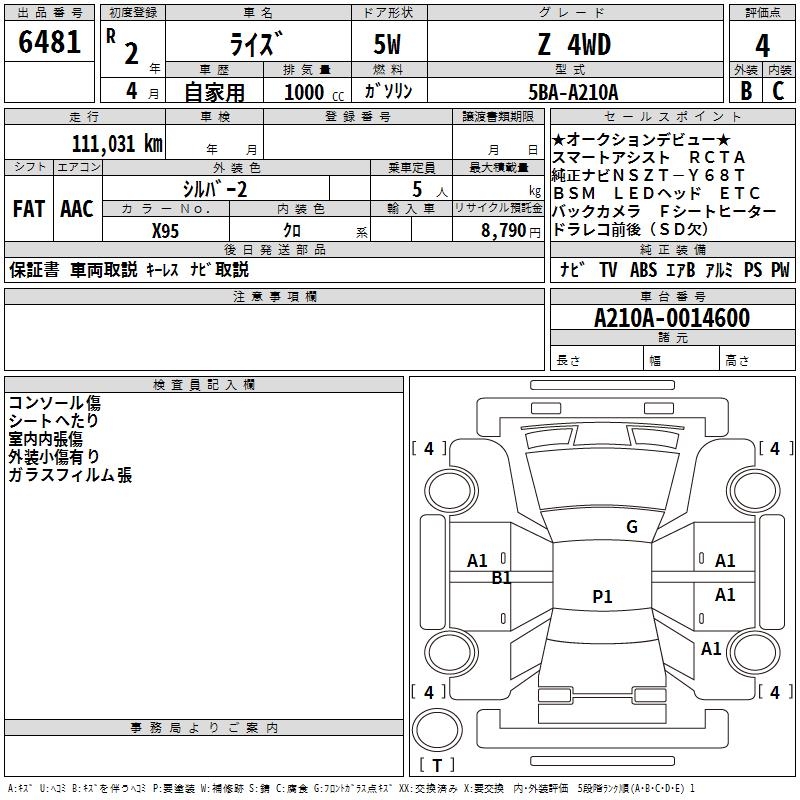The width and height of the screenshot is (800, 800).
Task: Click 長さ dimension field
Action: point(596,360)
